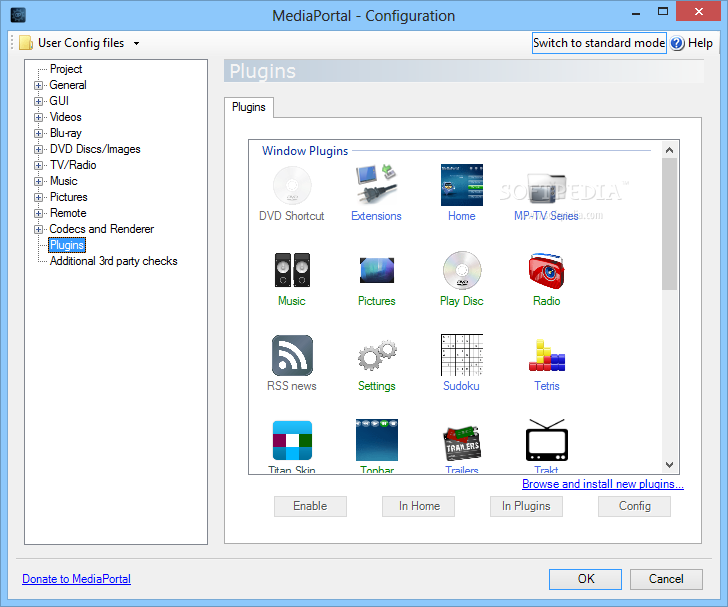Click the Radio plugin label
728x607 pixels.
(x=546, y=301)
